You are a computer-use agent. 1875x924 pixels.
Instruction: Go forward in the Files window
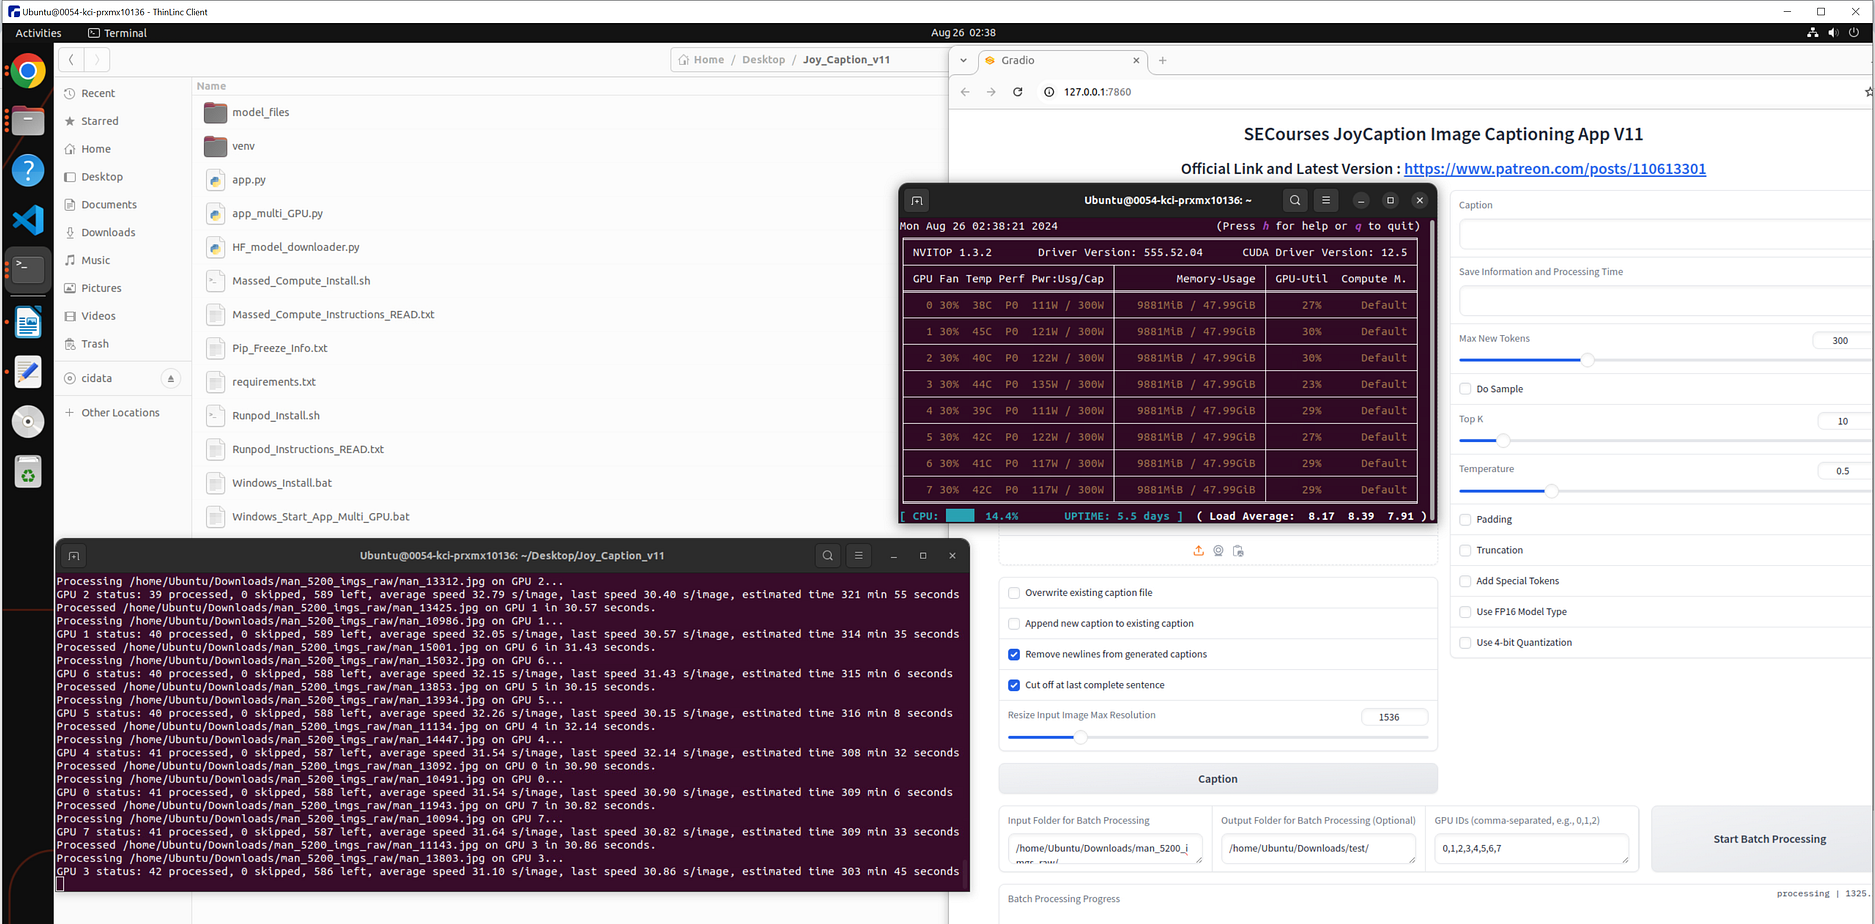pos(97,60)
